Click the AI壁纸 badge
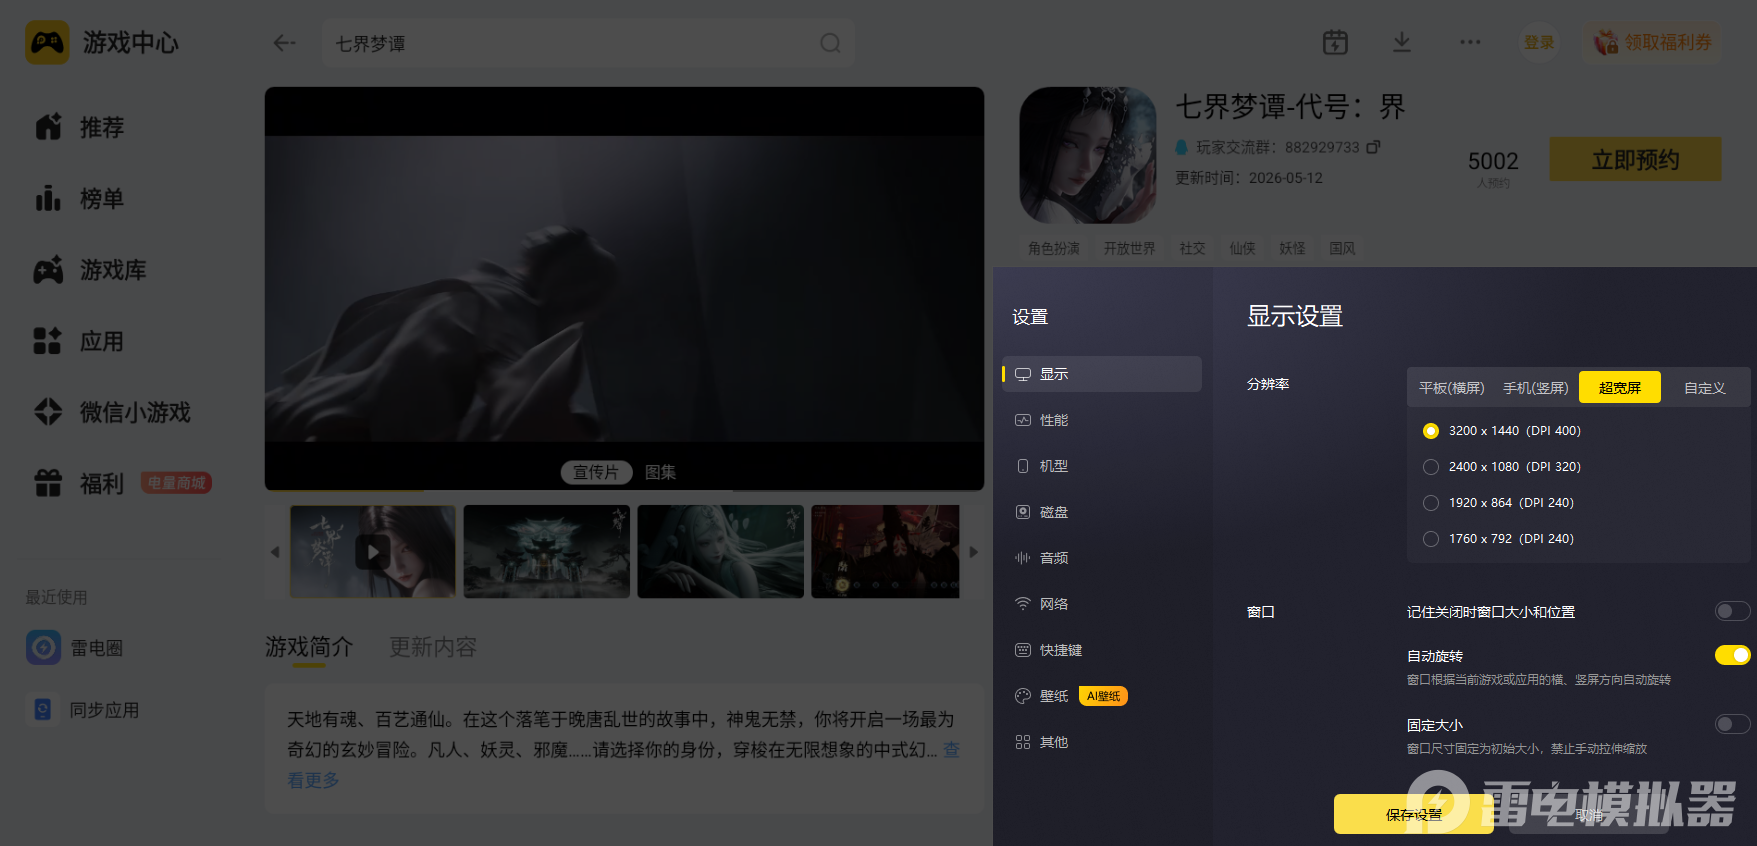Screen dimensions: 1757x846 tap(1103, 696)
